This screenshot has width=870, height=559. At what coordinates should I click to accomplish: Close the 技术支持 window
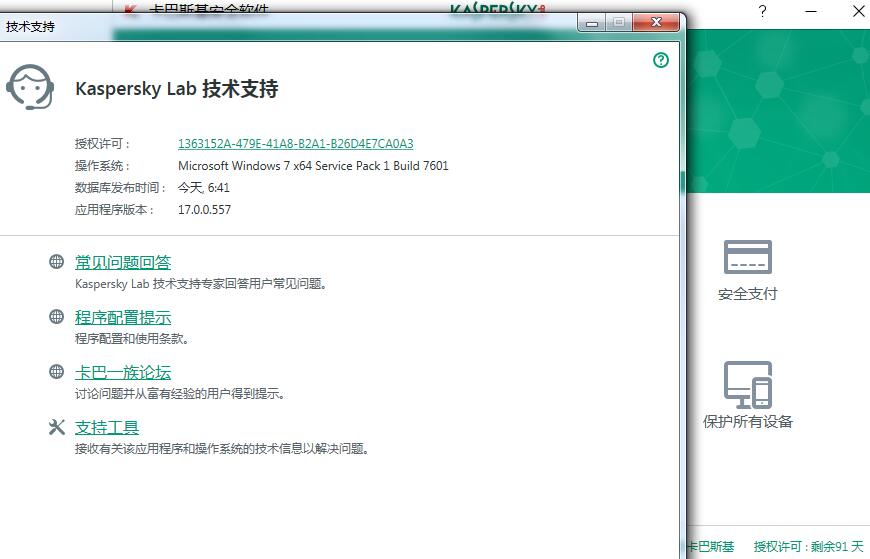656,22
